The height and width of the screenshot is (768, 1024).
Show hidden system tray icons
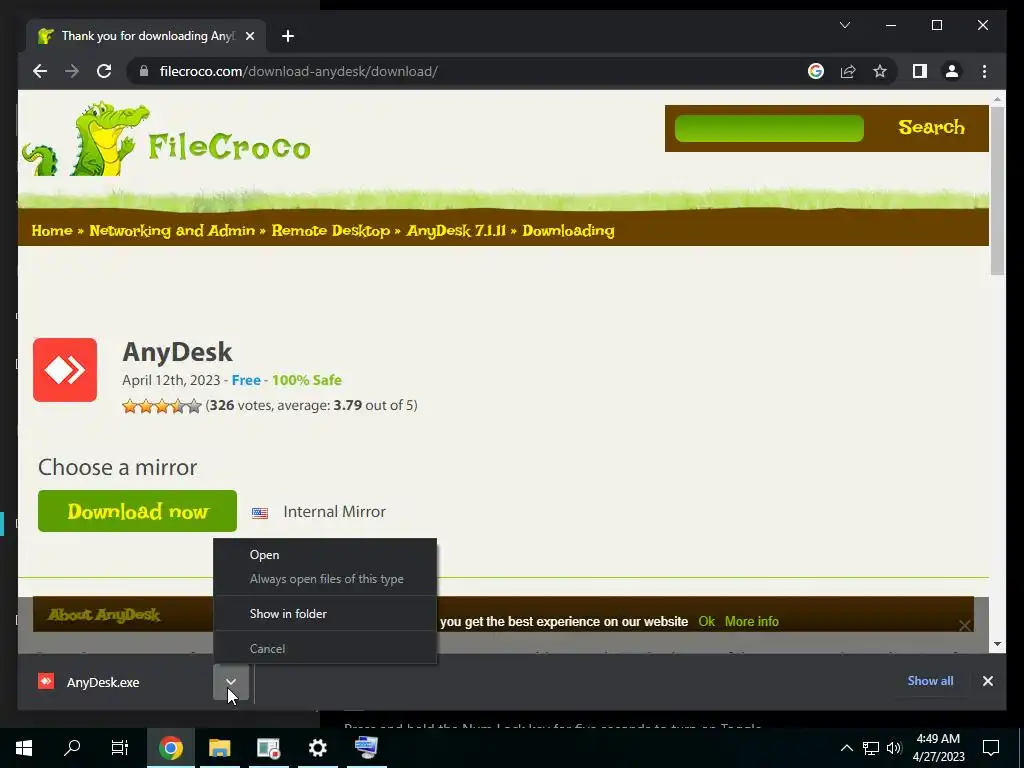click(x=846, y=748)
